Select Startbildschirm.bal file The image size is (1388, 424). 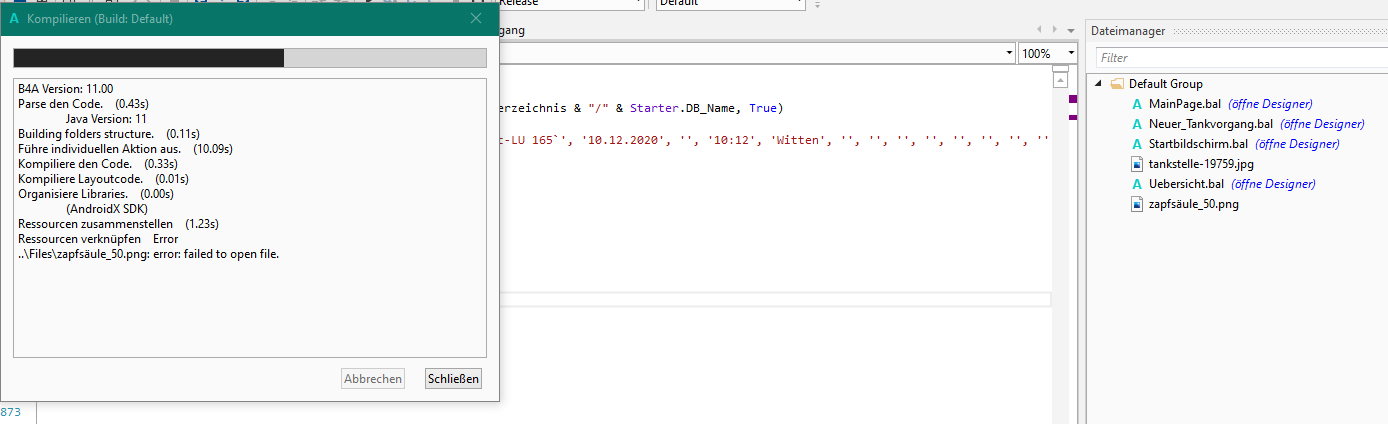(1198, 144)
